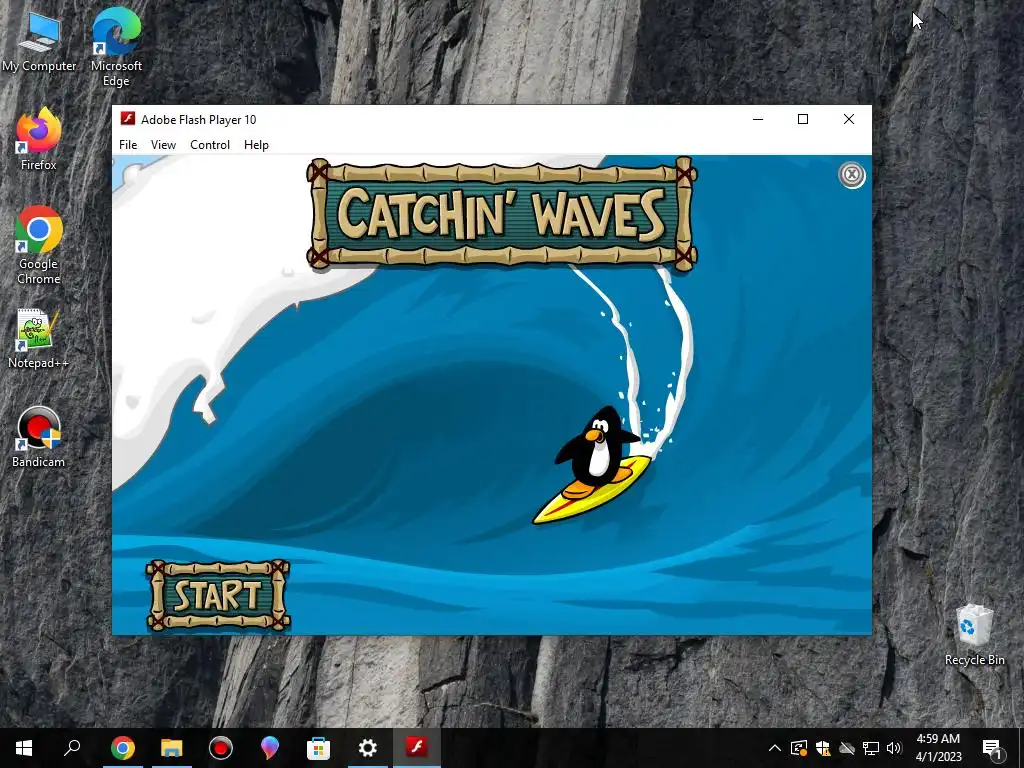This screenshot has width=1024, height=768.
Task: Maximize the Flash Player window
Action: click(x=803, y=119)
